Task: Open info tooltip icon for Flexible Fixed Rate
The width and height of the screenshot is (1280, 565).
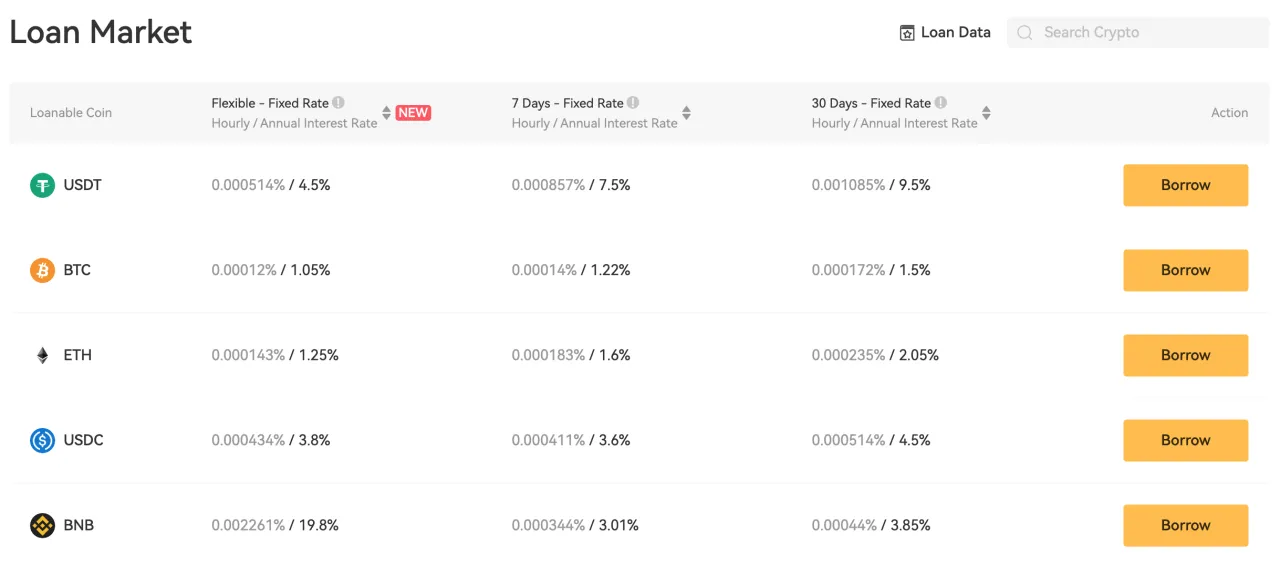Action: coord(338,103)
